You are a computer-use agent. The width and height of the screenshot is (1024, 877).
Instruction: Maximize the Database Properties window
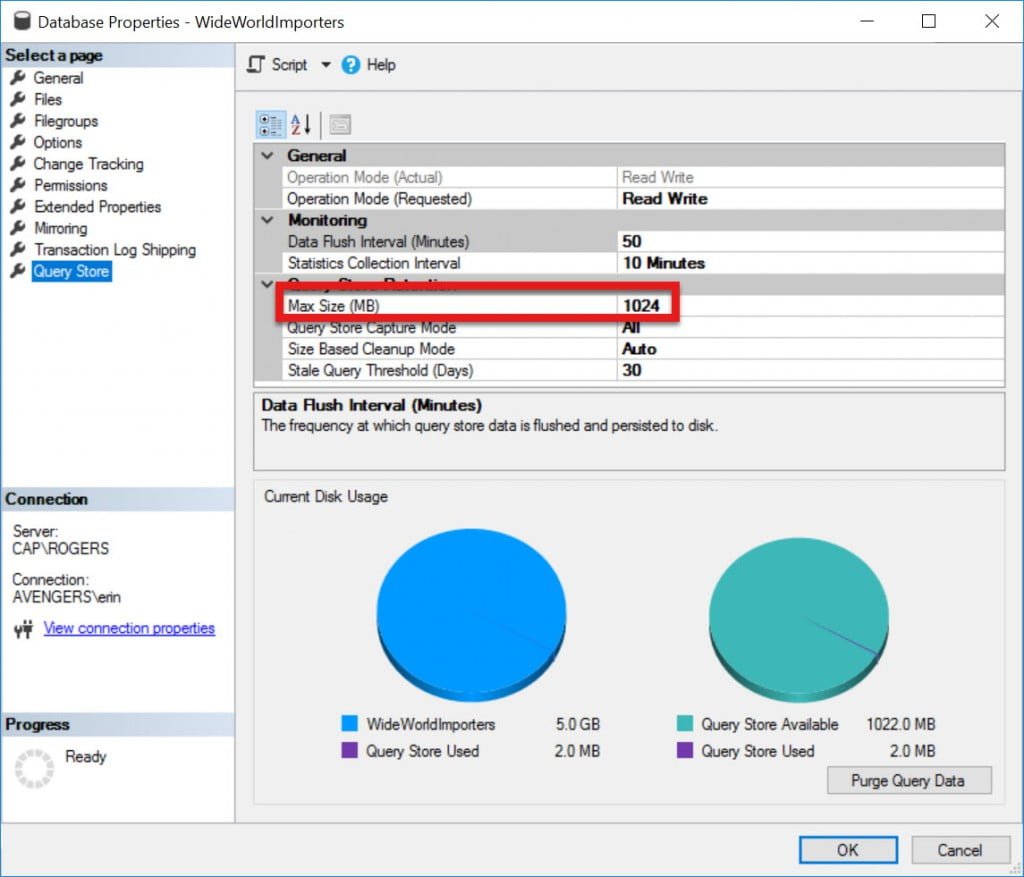click(928, 21)
